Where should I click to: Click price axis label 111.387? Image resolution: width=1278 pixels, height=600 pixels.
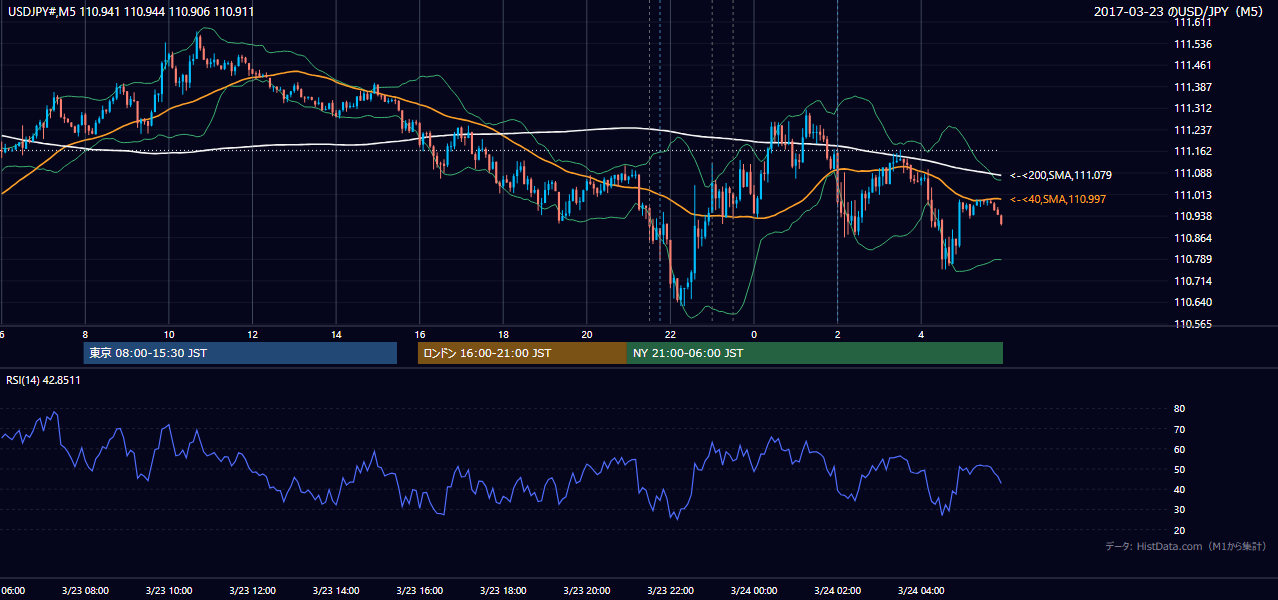pos(1193,87)
